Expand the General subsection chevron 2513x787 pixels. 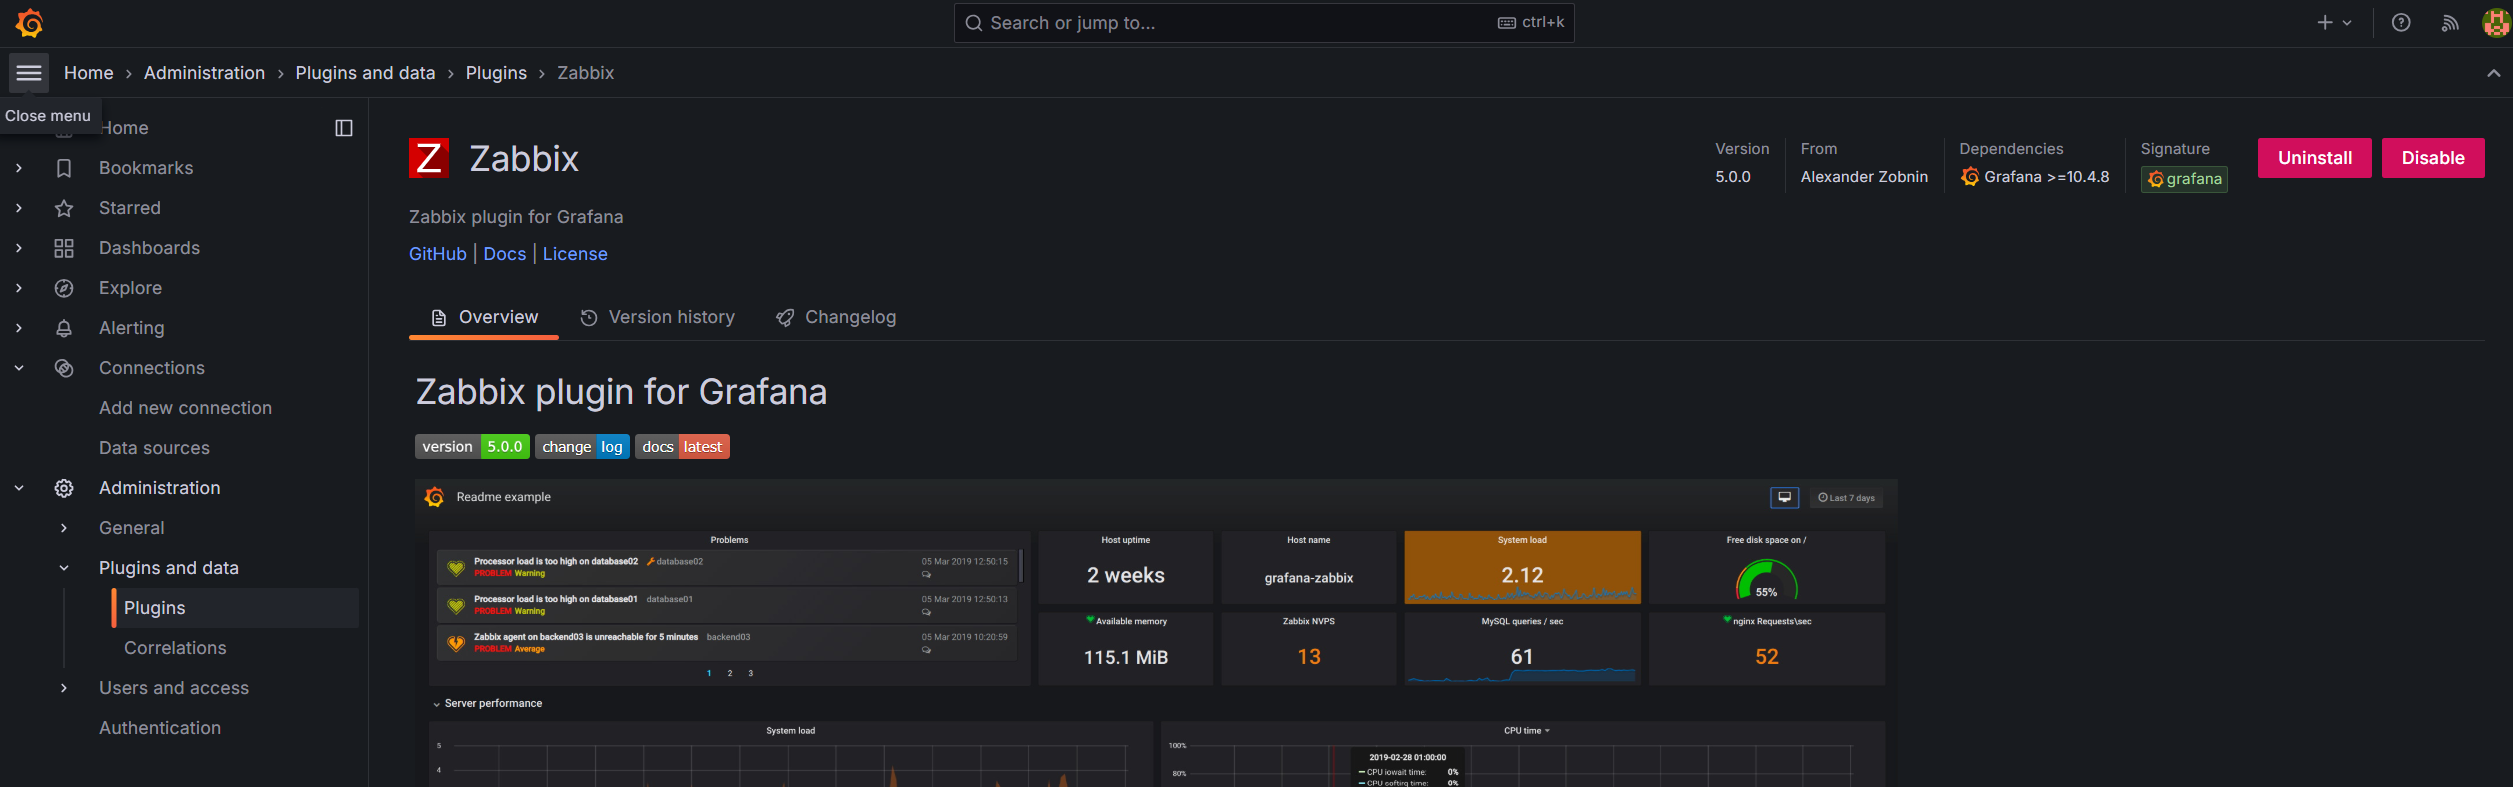click(64, 528)
